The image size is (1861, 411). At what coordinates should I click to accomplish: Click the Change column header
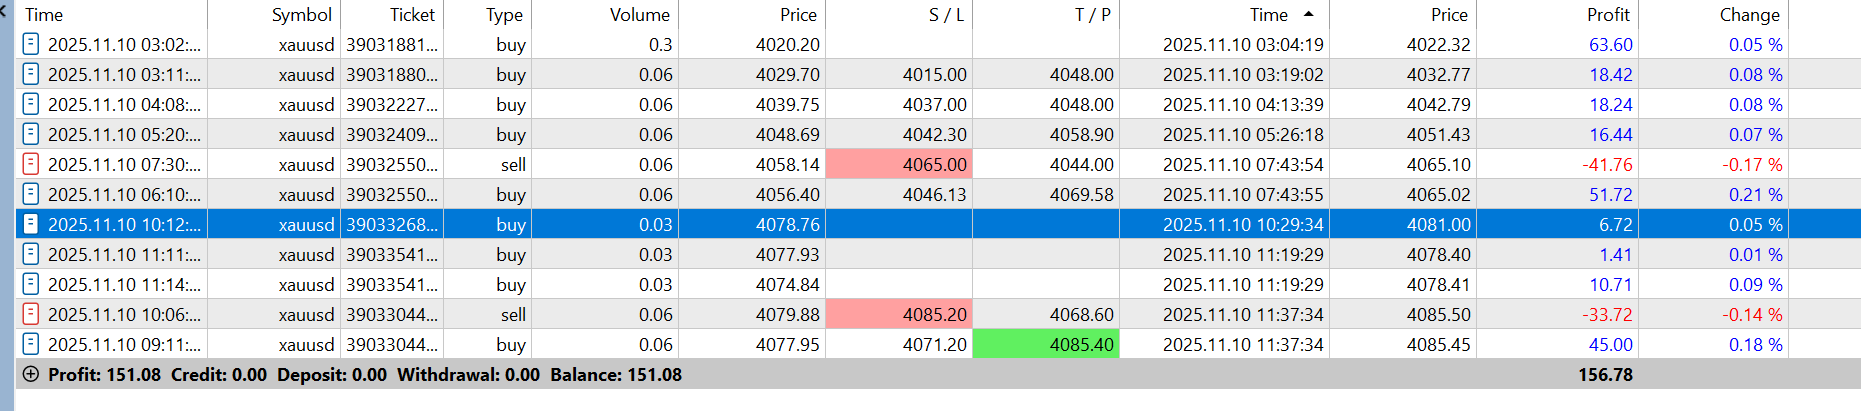(x=1749, y=14)
